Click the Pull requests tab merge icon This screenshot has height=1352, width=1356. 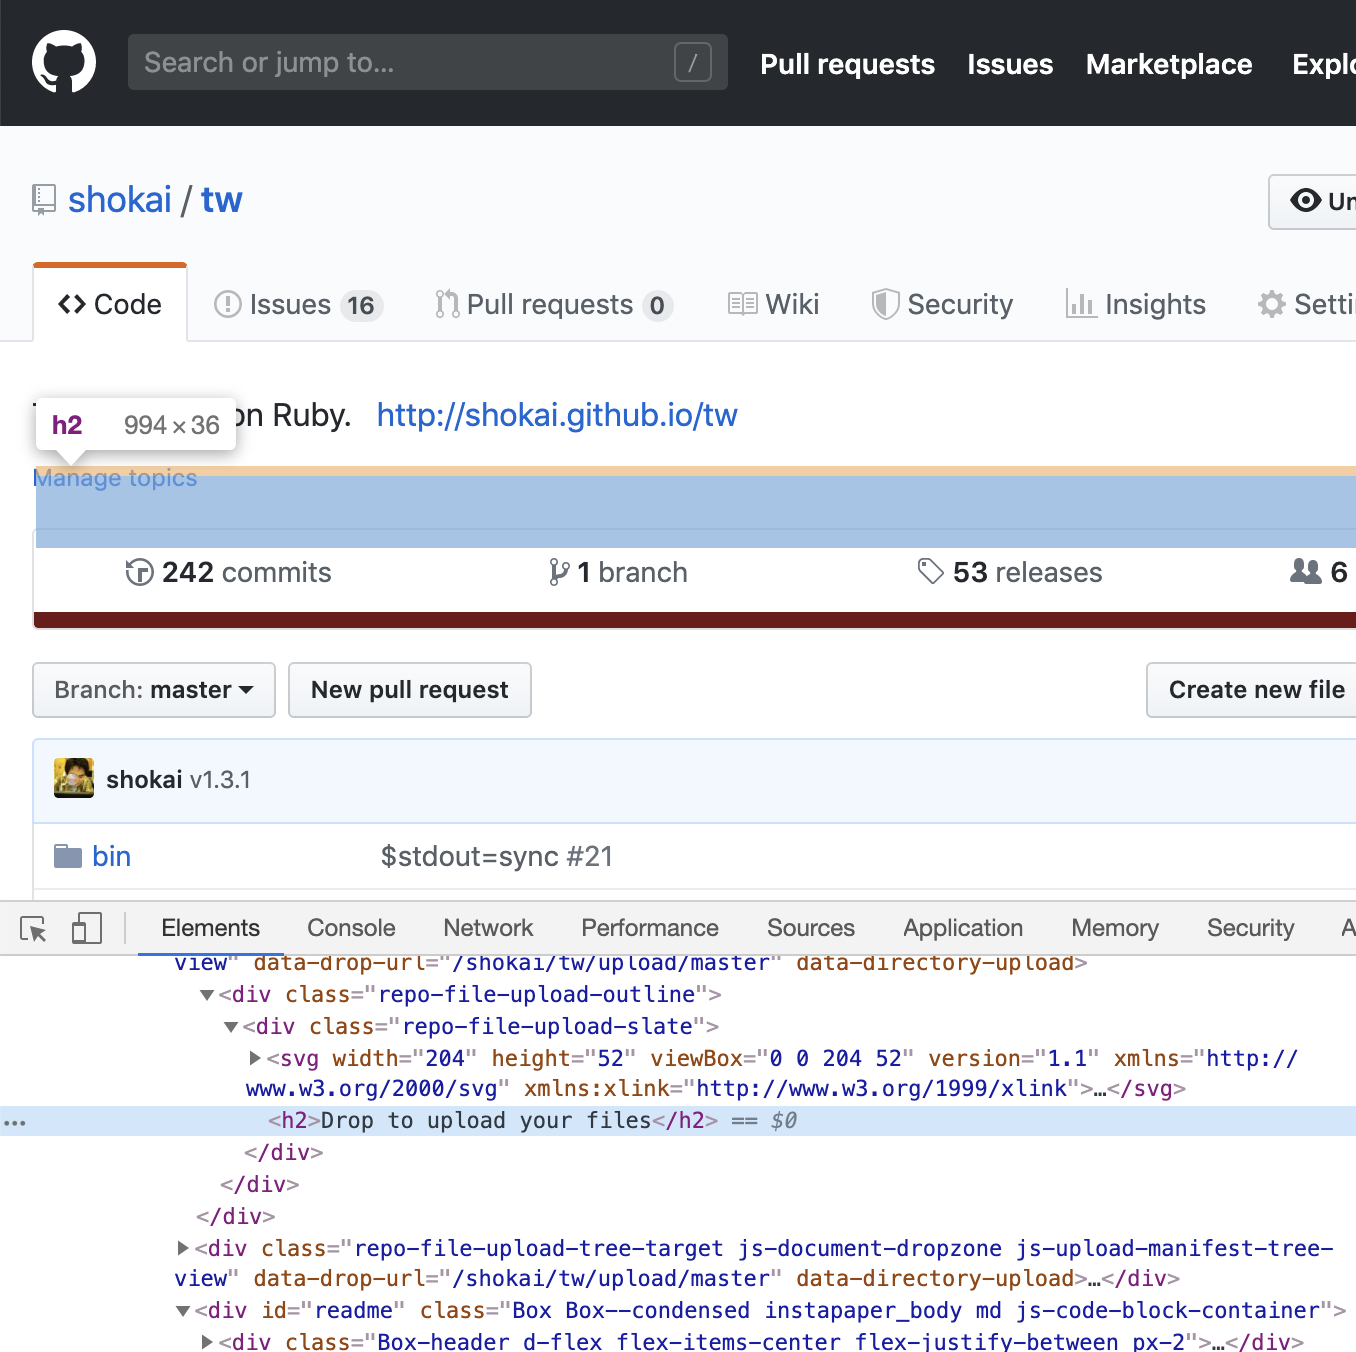(447, 304)
